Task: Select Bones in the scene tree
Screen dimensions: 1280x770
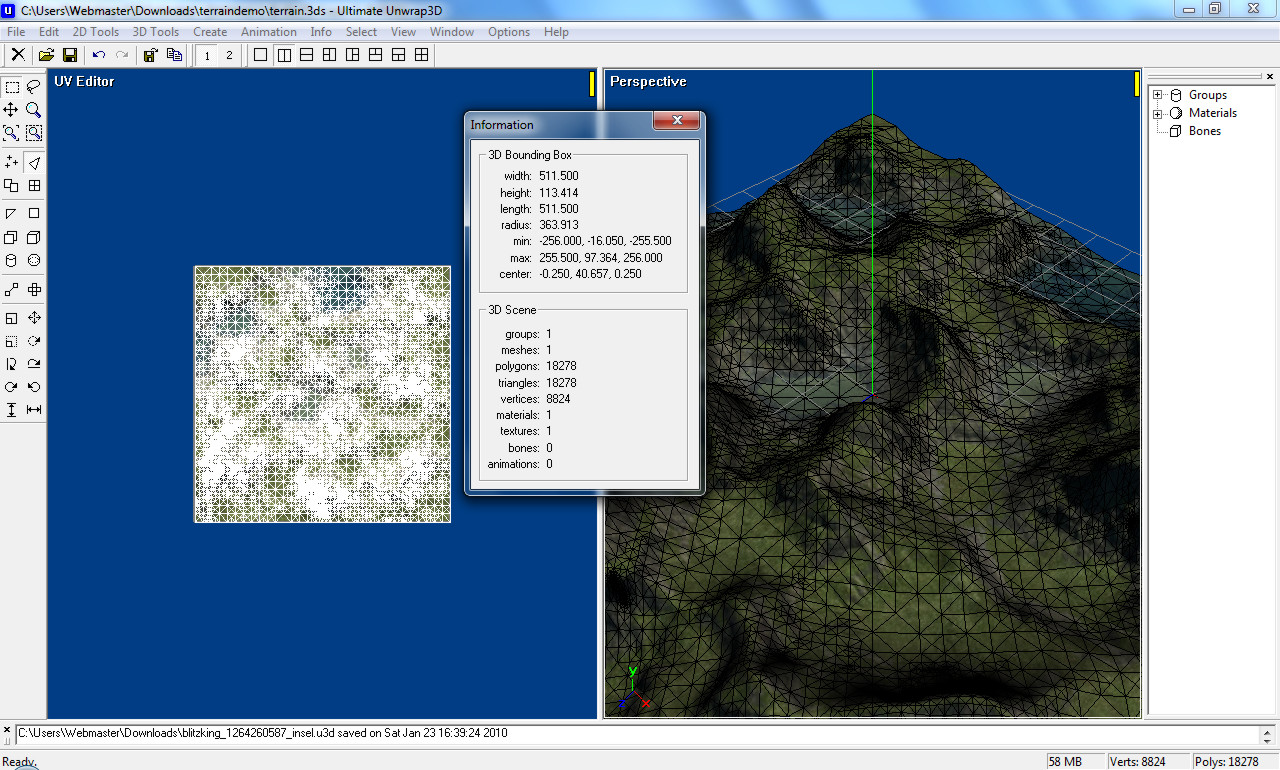Action: click(x=1204, y=131)
